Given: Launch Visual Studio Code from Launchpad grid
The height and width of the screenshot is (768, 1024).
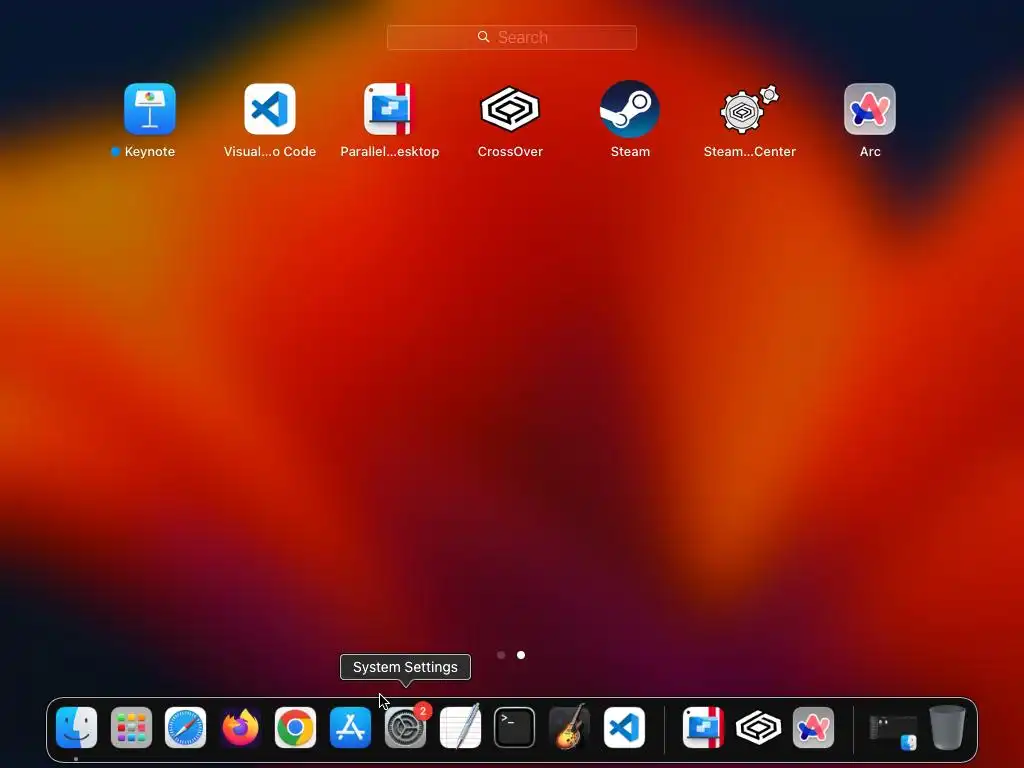Looking at the screenshot, I should pyautogui.click(x=270, y=109).
